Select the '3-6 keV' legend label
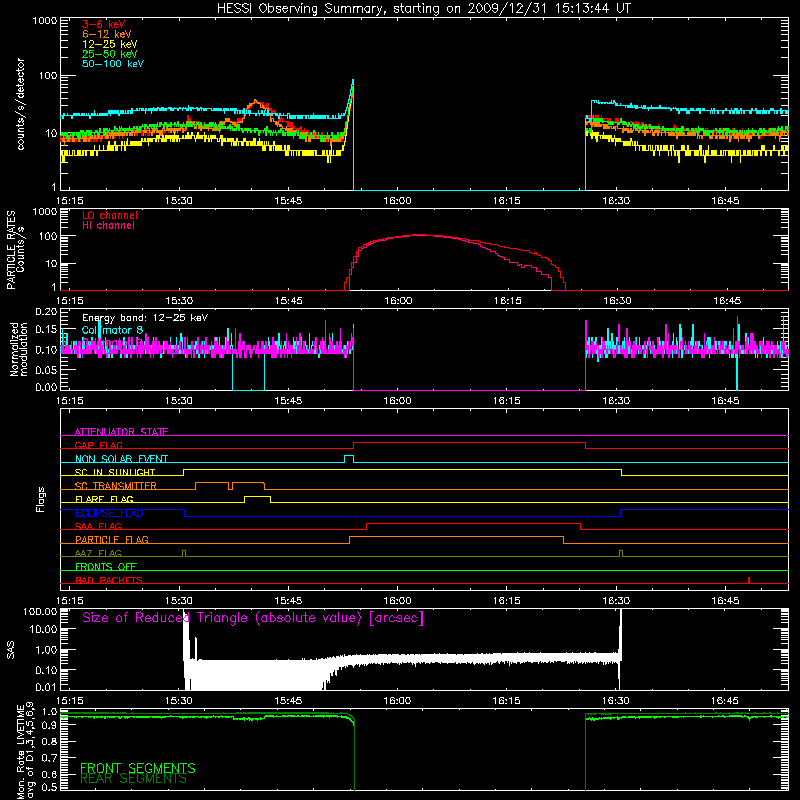The image size is (800, 800). 104,24
